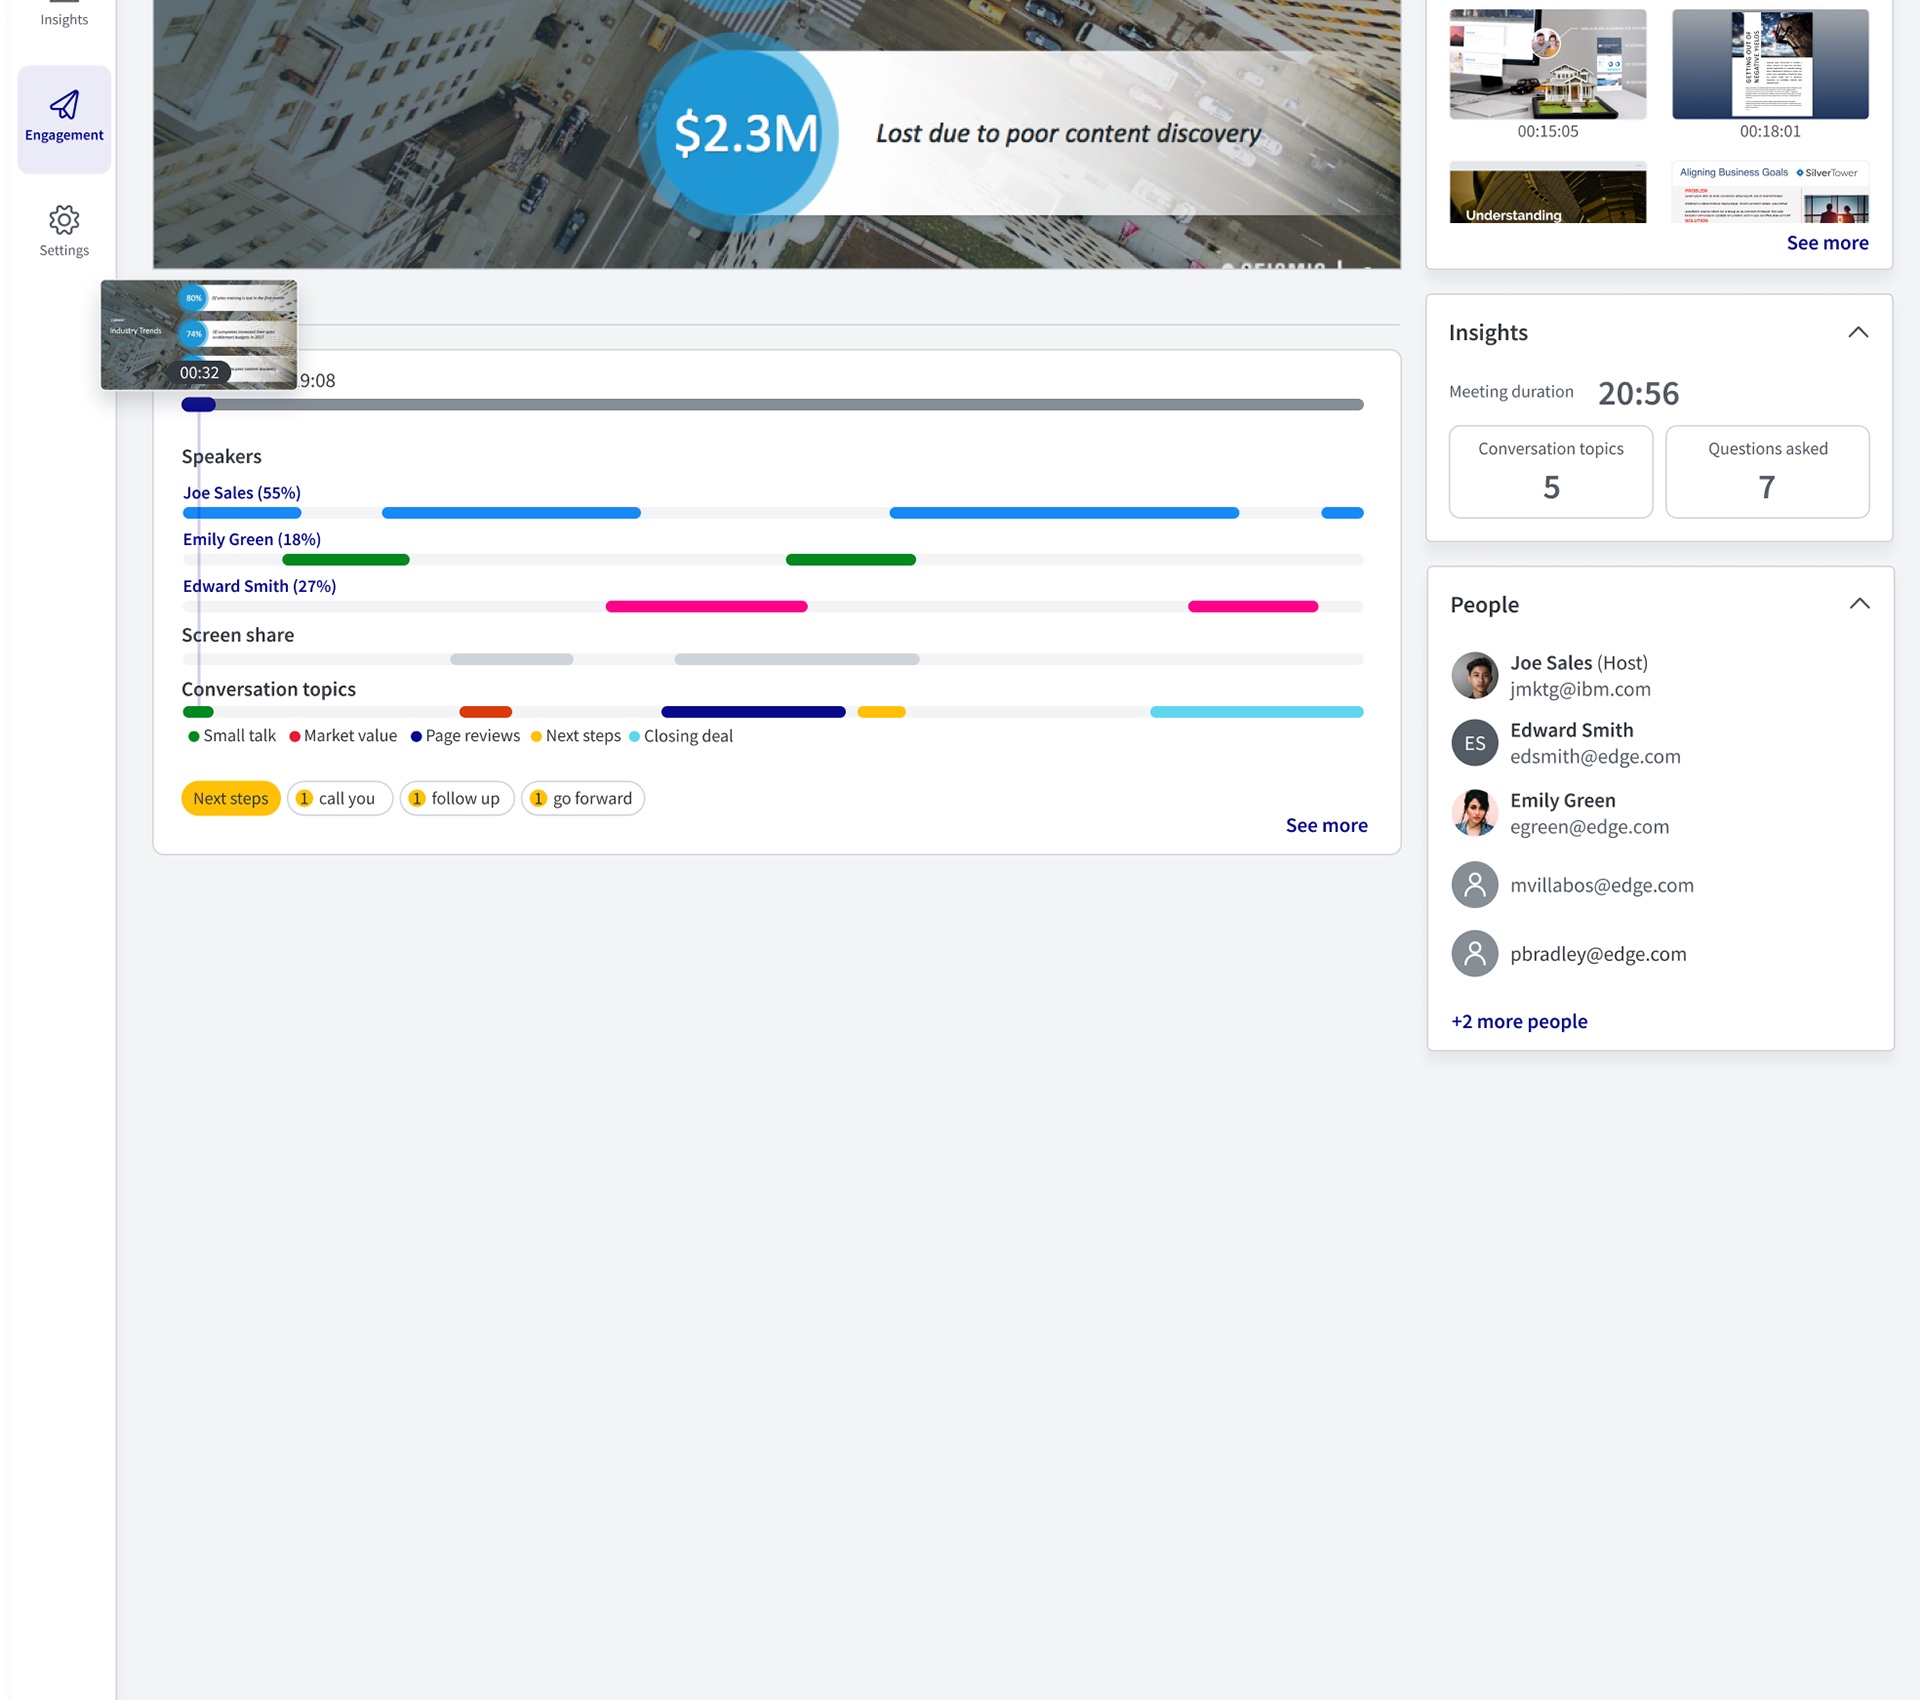Screen dimensions: 1920x1700
Task: Click the pbradley@edge.com placeholder avatar
Action: 1474,954
